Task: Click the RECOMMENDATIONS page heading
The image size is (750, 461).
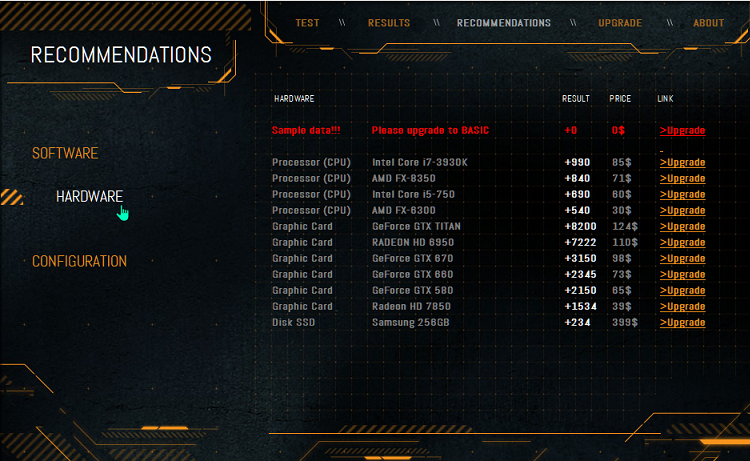Action: [x=121, y=55]
